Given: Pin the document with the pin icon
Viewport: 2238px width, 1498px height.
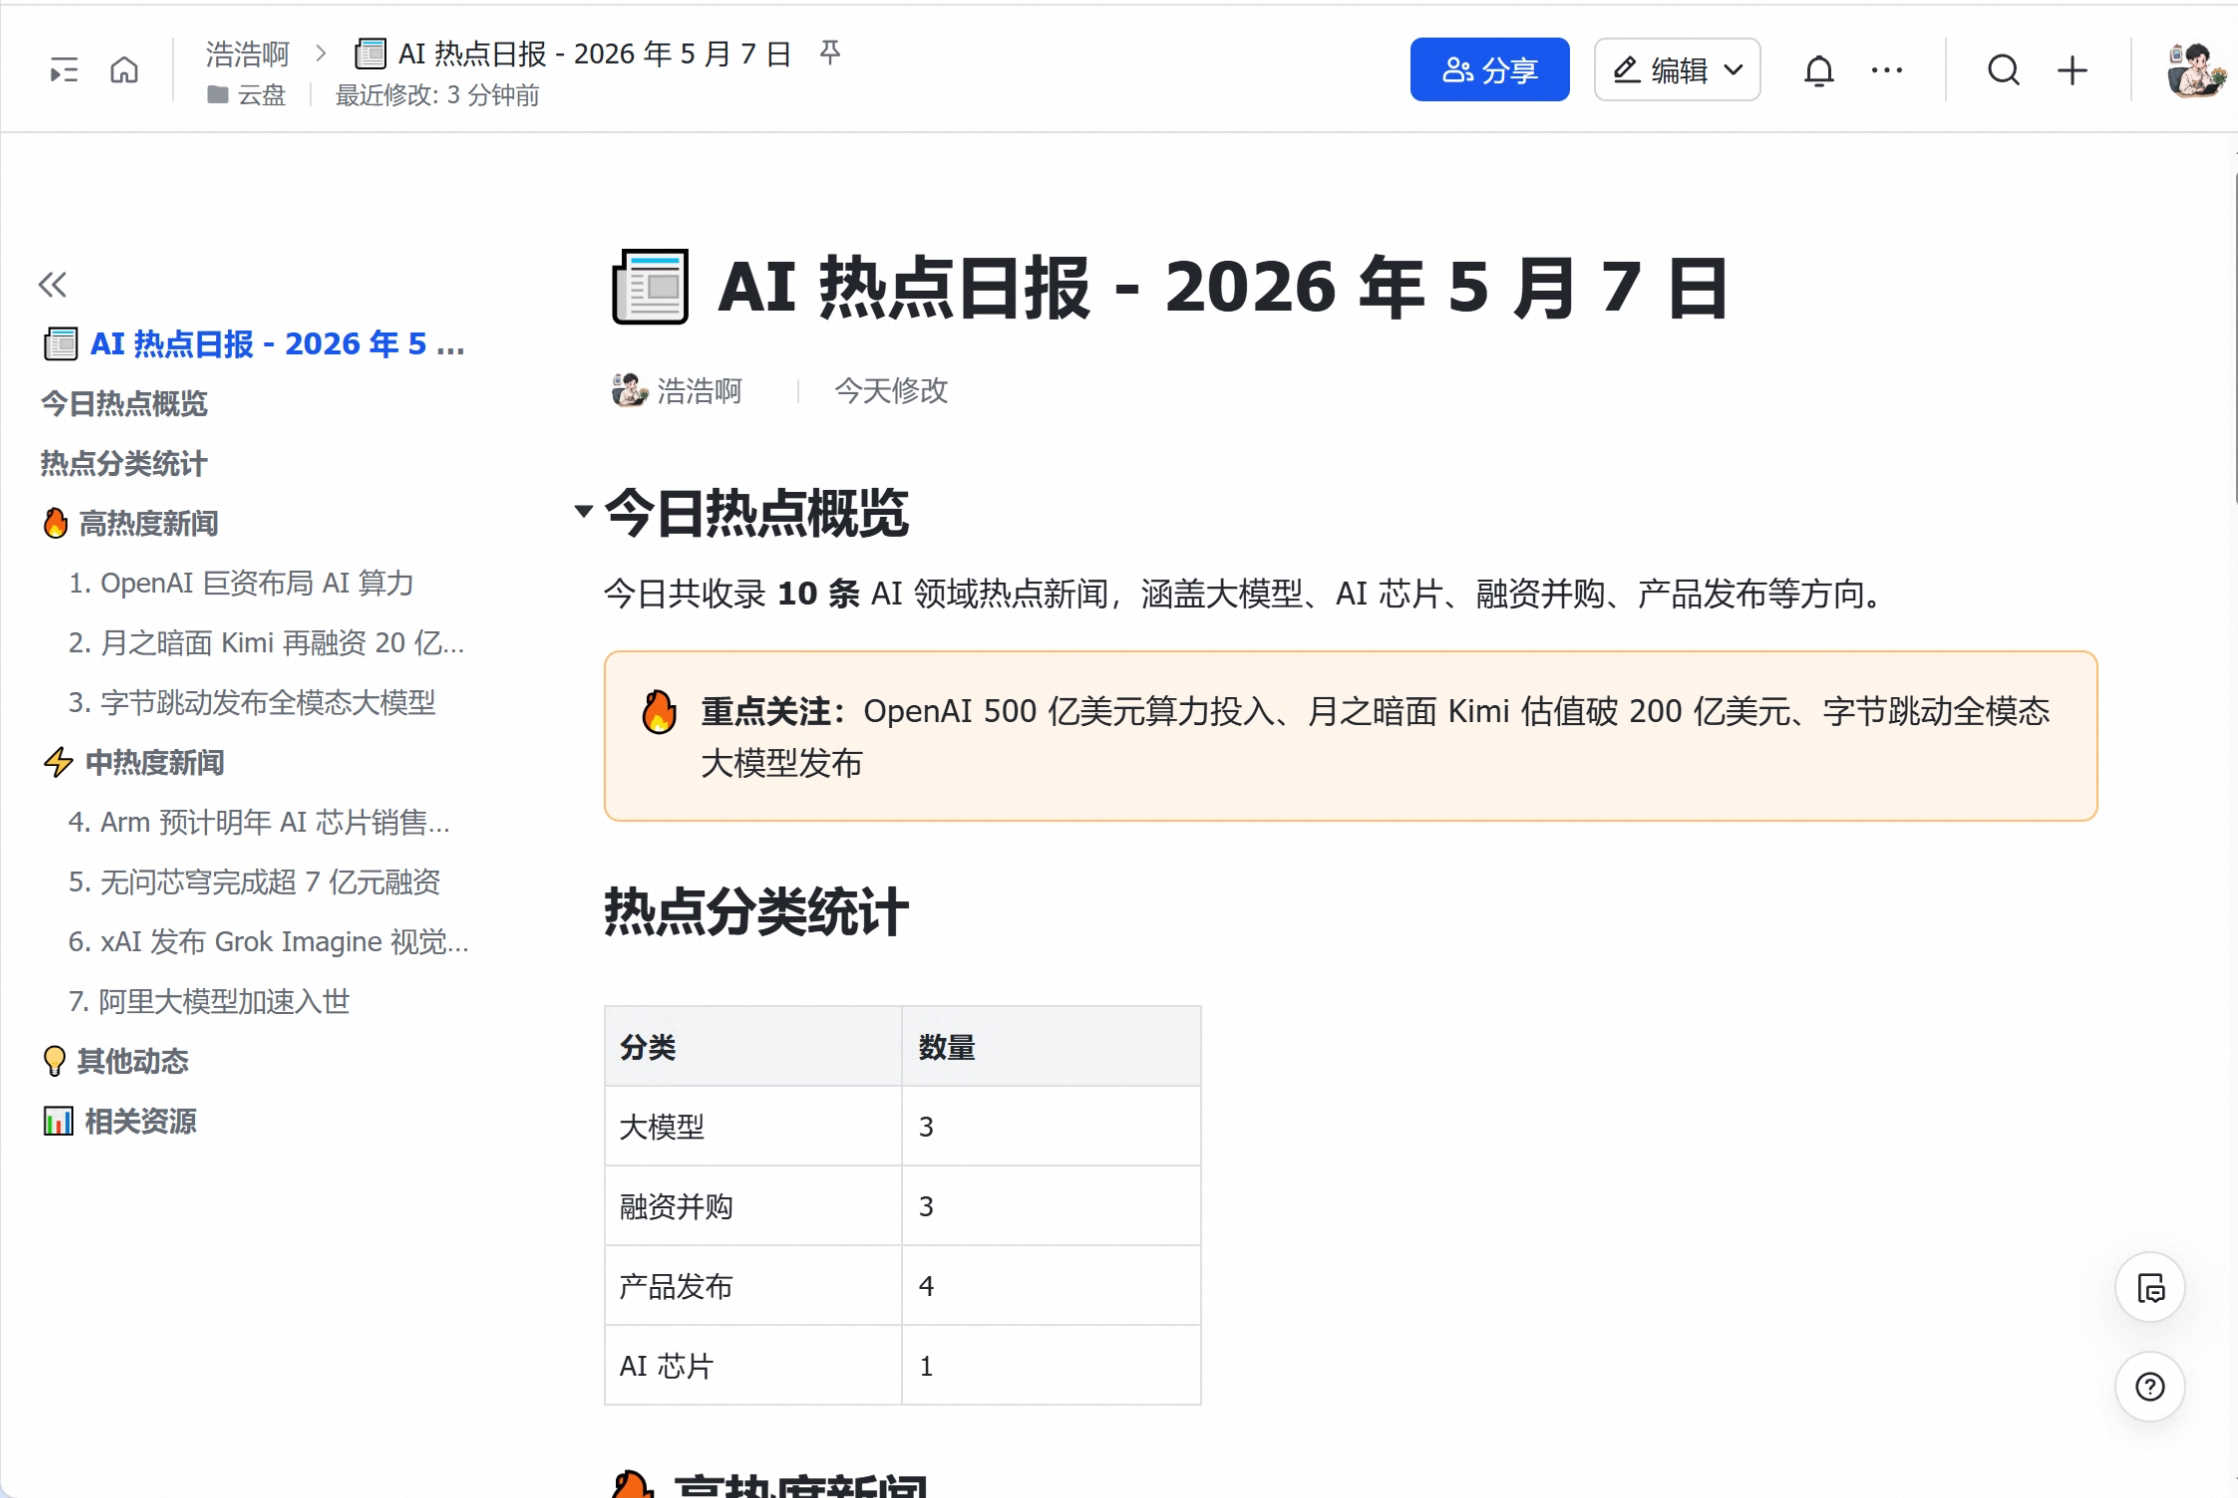Looking at the screenshot, I should click(830, 52).
